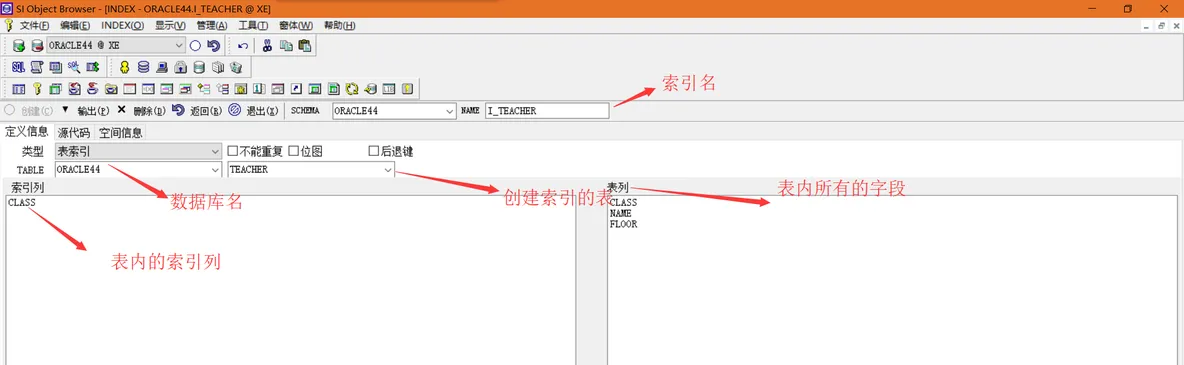Click the 退出(X) button
Screen dimensions: 1184x365
tap(262, 110)
